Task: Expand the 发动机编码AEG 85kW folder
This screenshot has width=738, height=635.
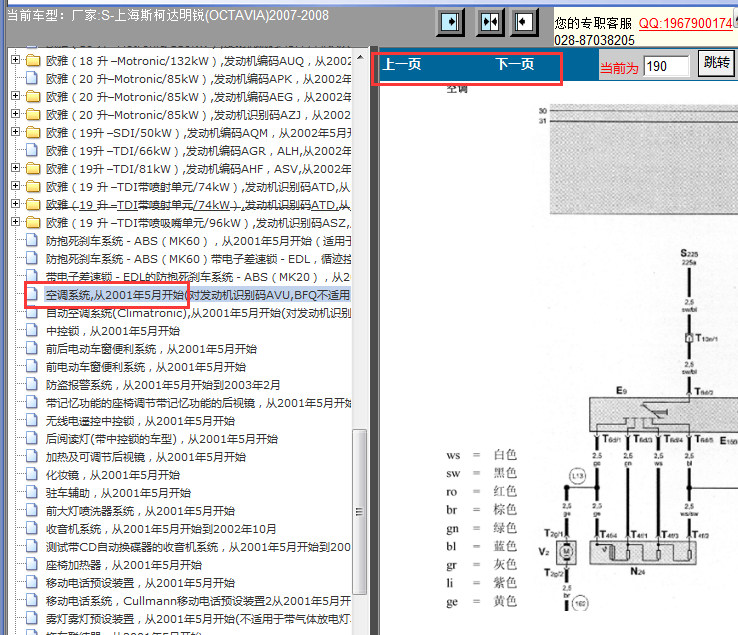Action: tap(15, 97)
